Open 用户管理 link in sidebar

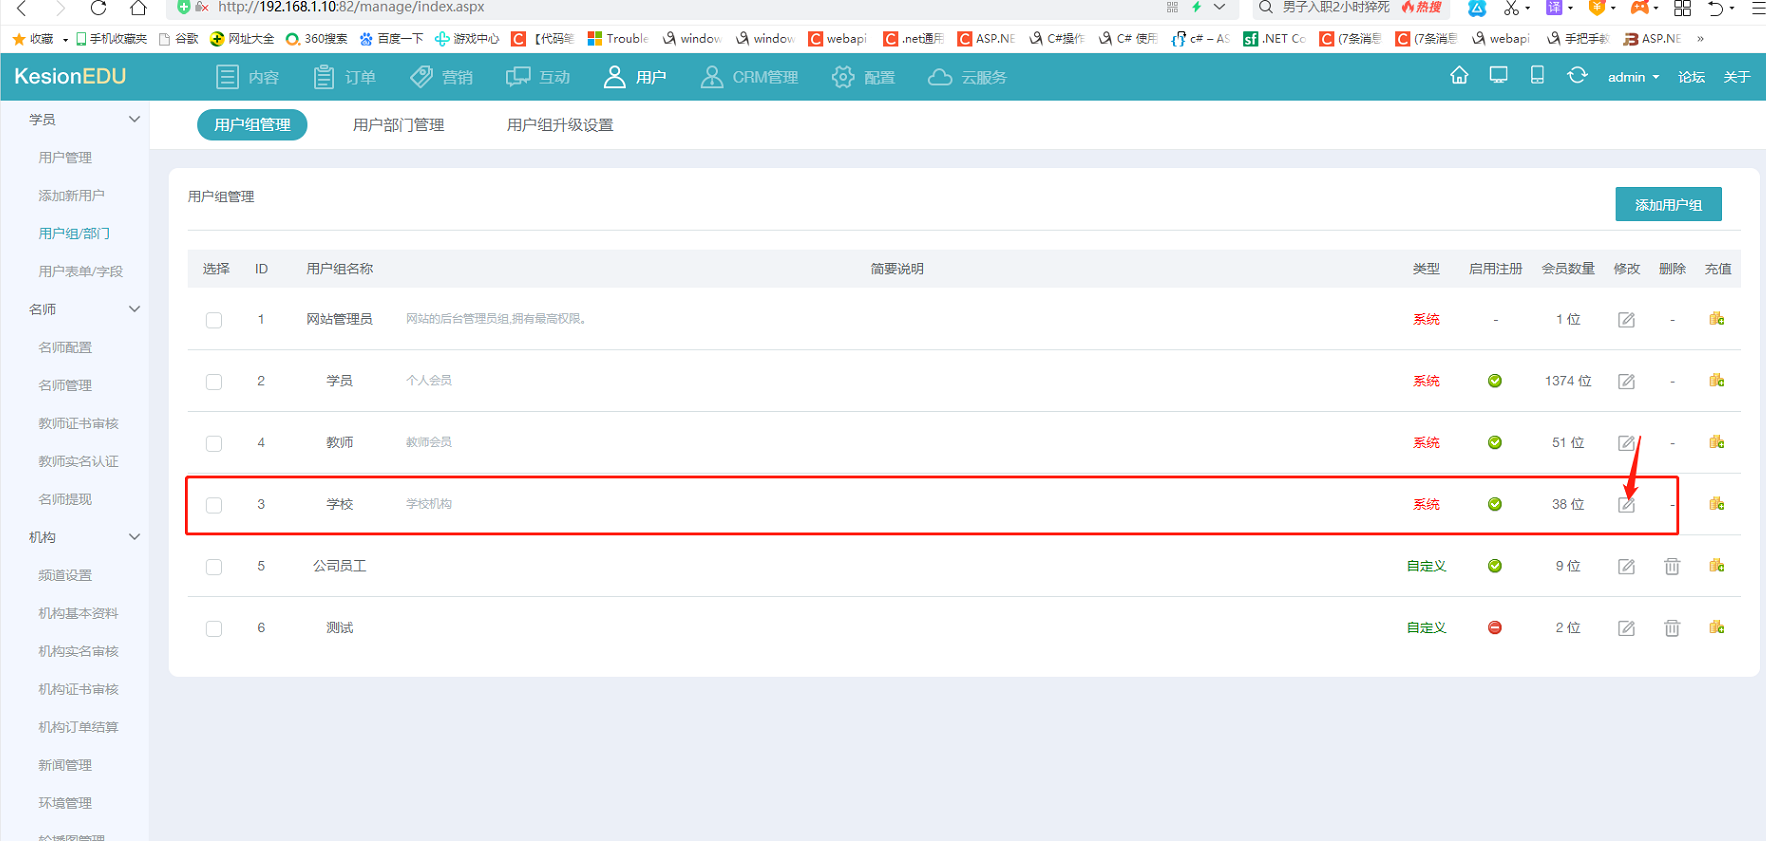coord(65,157)
